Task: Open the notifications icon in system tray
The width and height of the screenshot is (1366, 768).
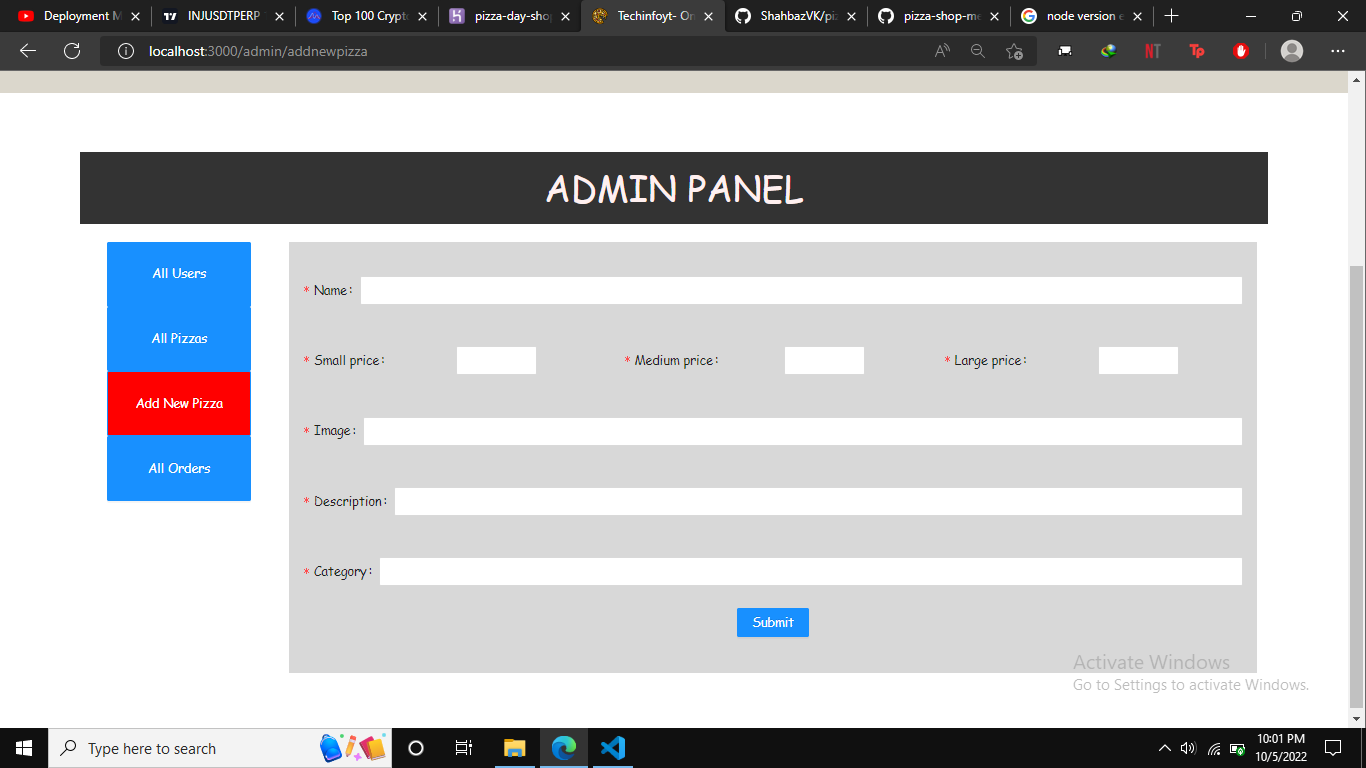Action: [1333, 747]
